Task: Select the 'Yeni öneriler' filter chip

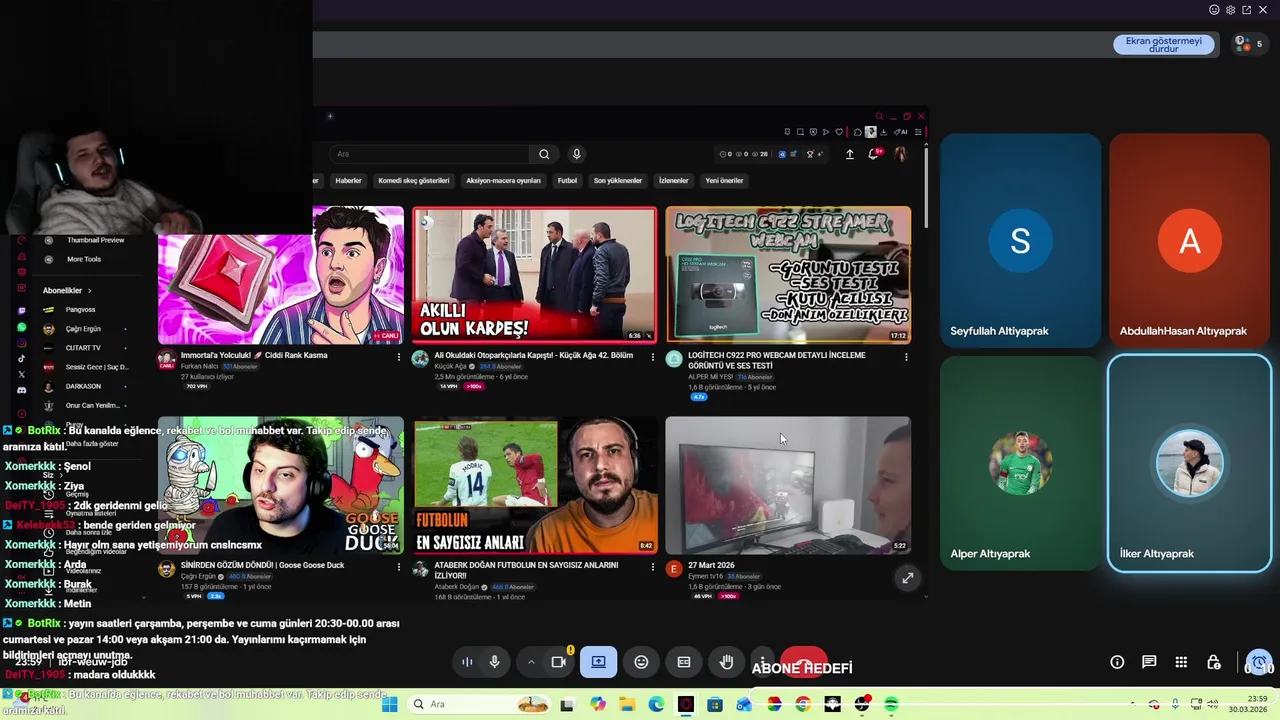Action: [x=724, y=181]
